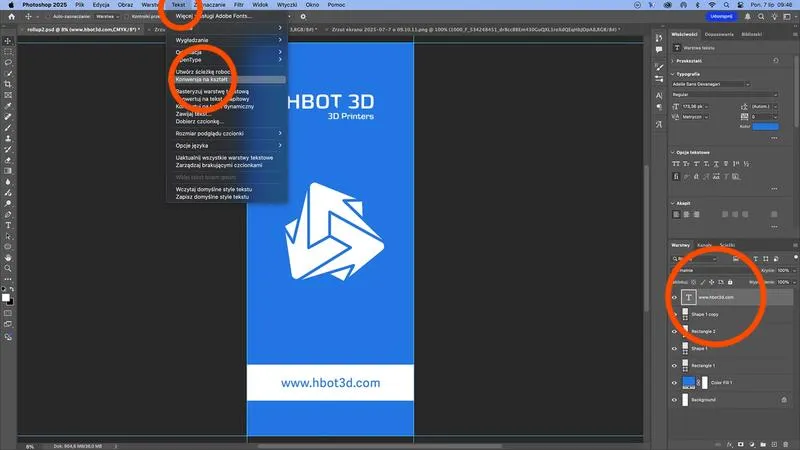
Task: Select the Brush tool
Action: coord(8,128)
